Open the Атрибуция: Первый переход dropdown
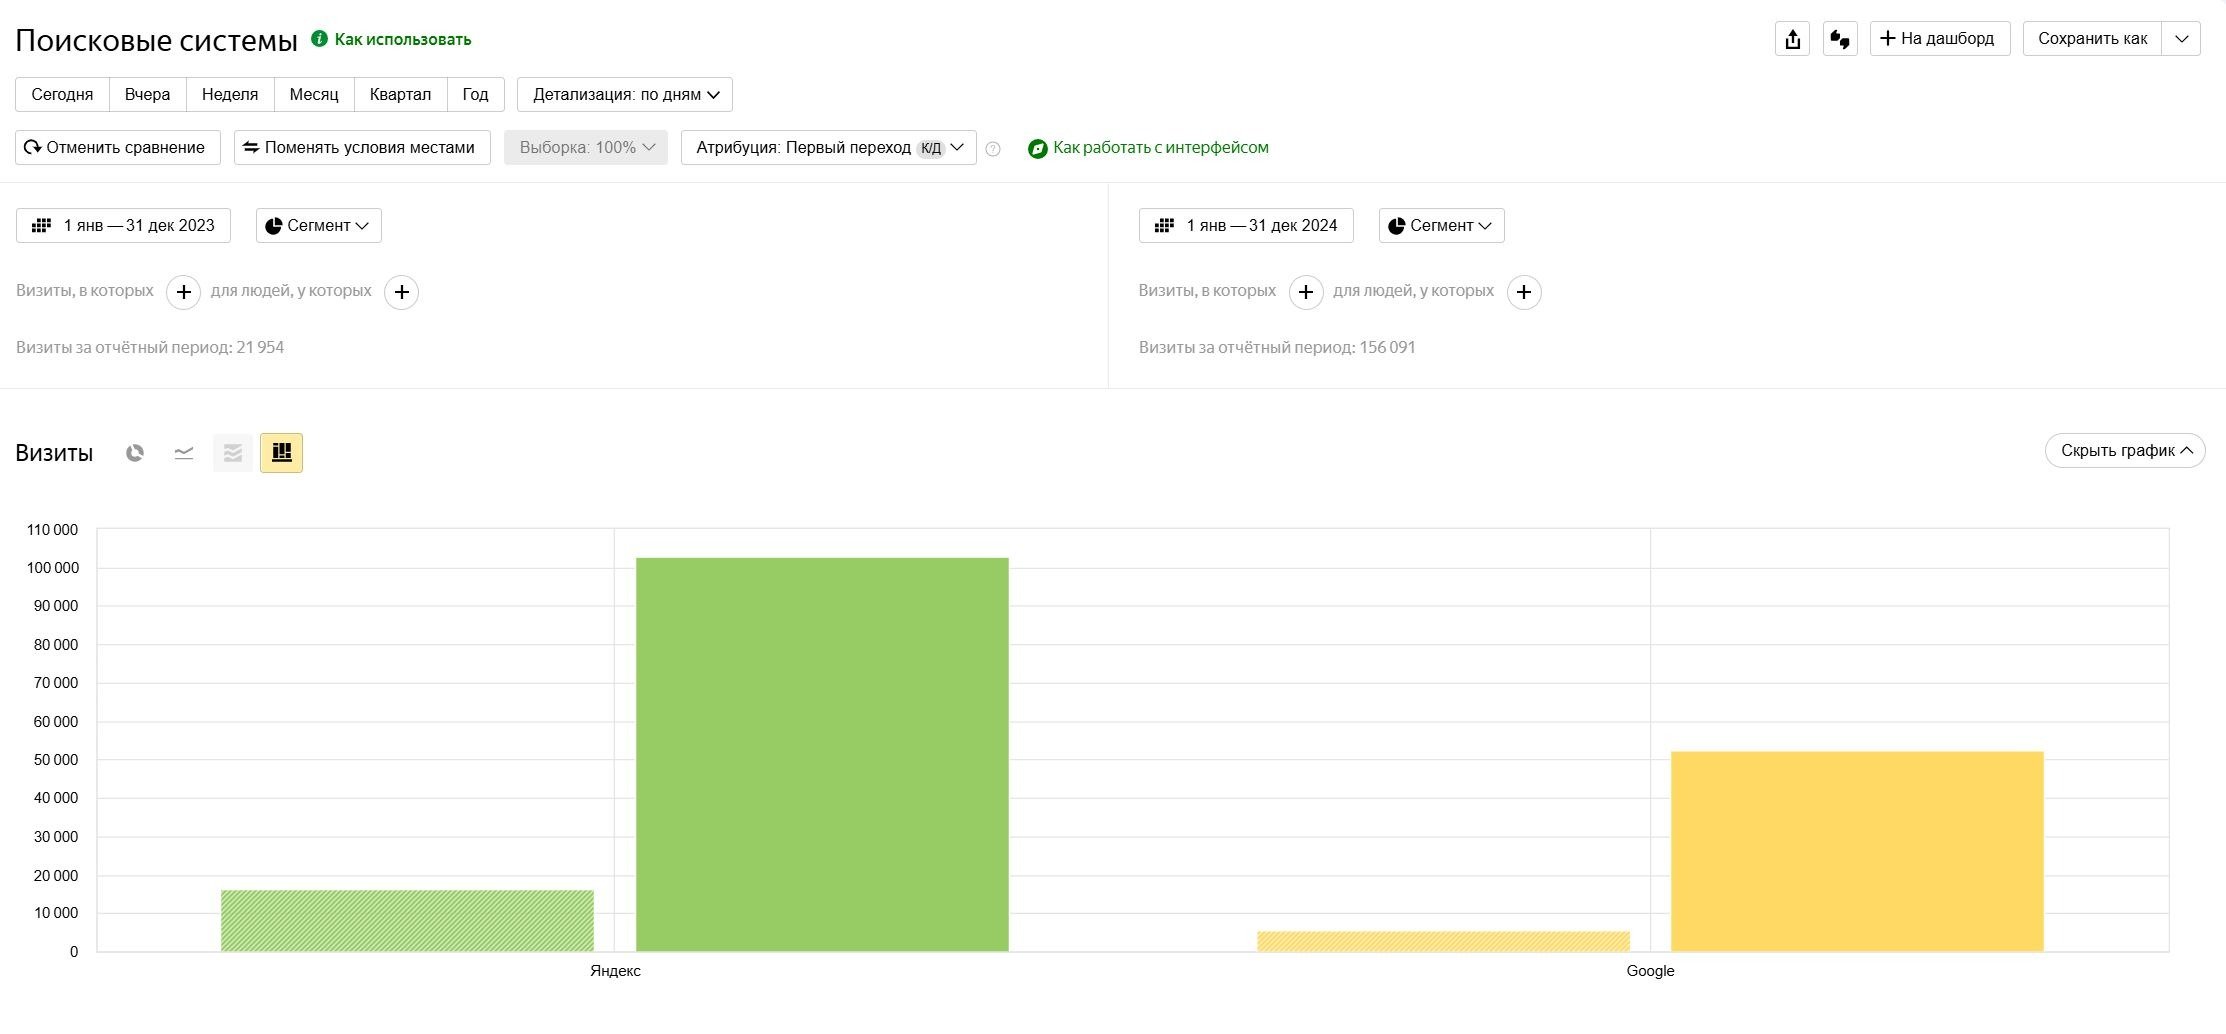The image size is (2226, 1034). 828,148
